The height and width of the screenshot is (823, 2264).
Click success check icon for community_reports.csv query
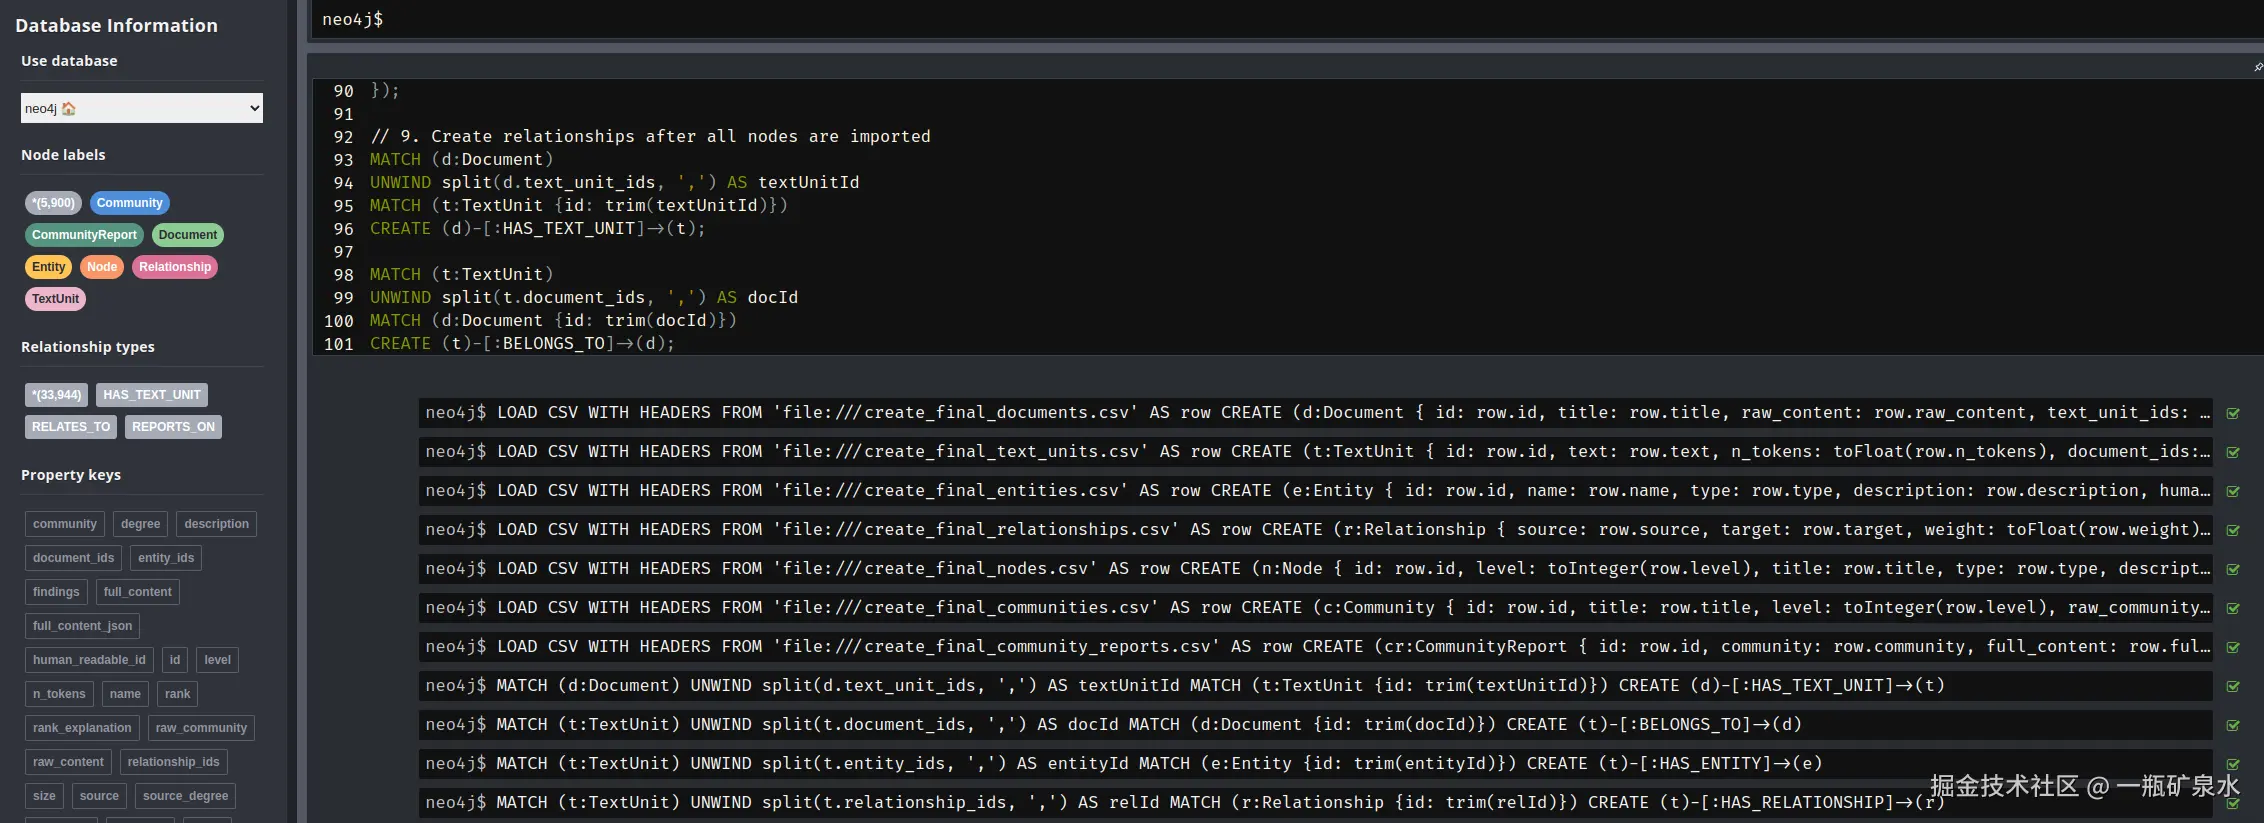click(x=2232, y=647)
